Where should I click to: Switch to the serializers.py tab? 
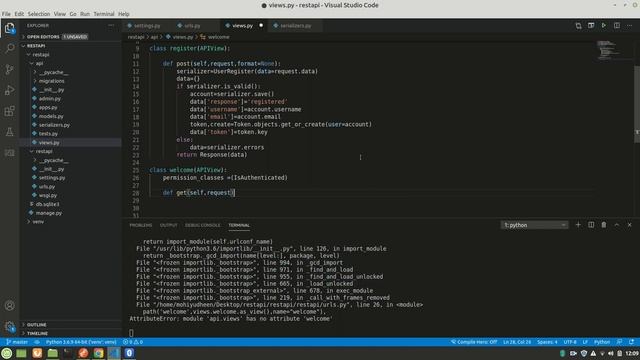[296, 26]
